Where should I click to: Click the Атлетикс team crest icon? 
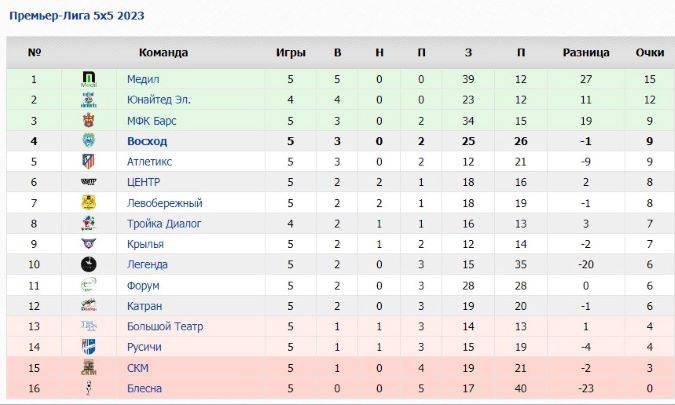pos(88,162)
